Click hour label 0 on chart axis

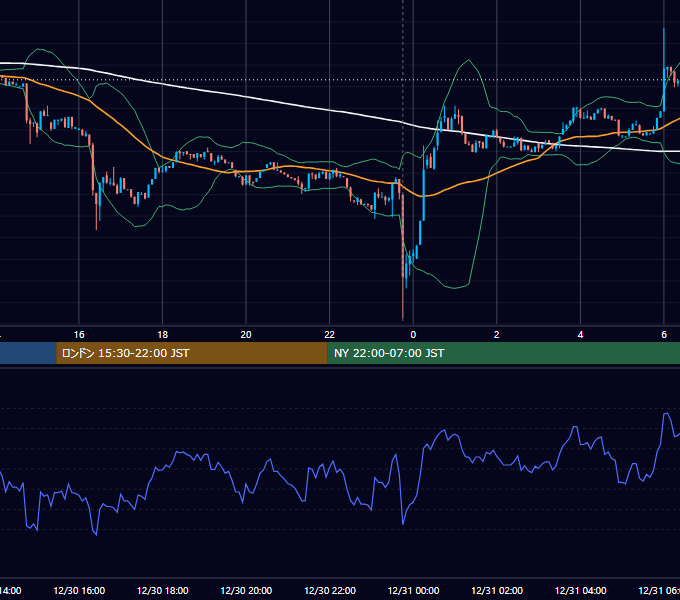pos(413,335)
